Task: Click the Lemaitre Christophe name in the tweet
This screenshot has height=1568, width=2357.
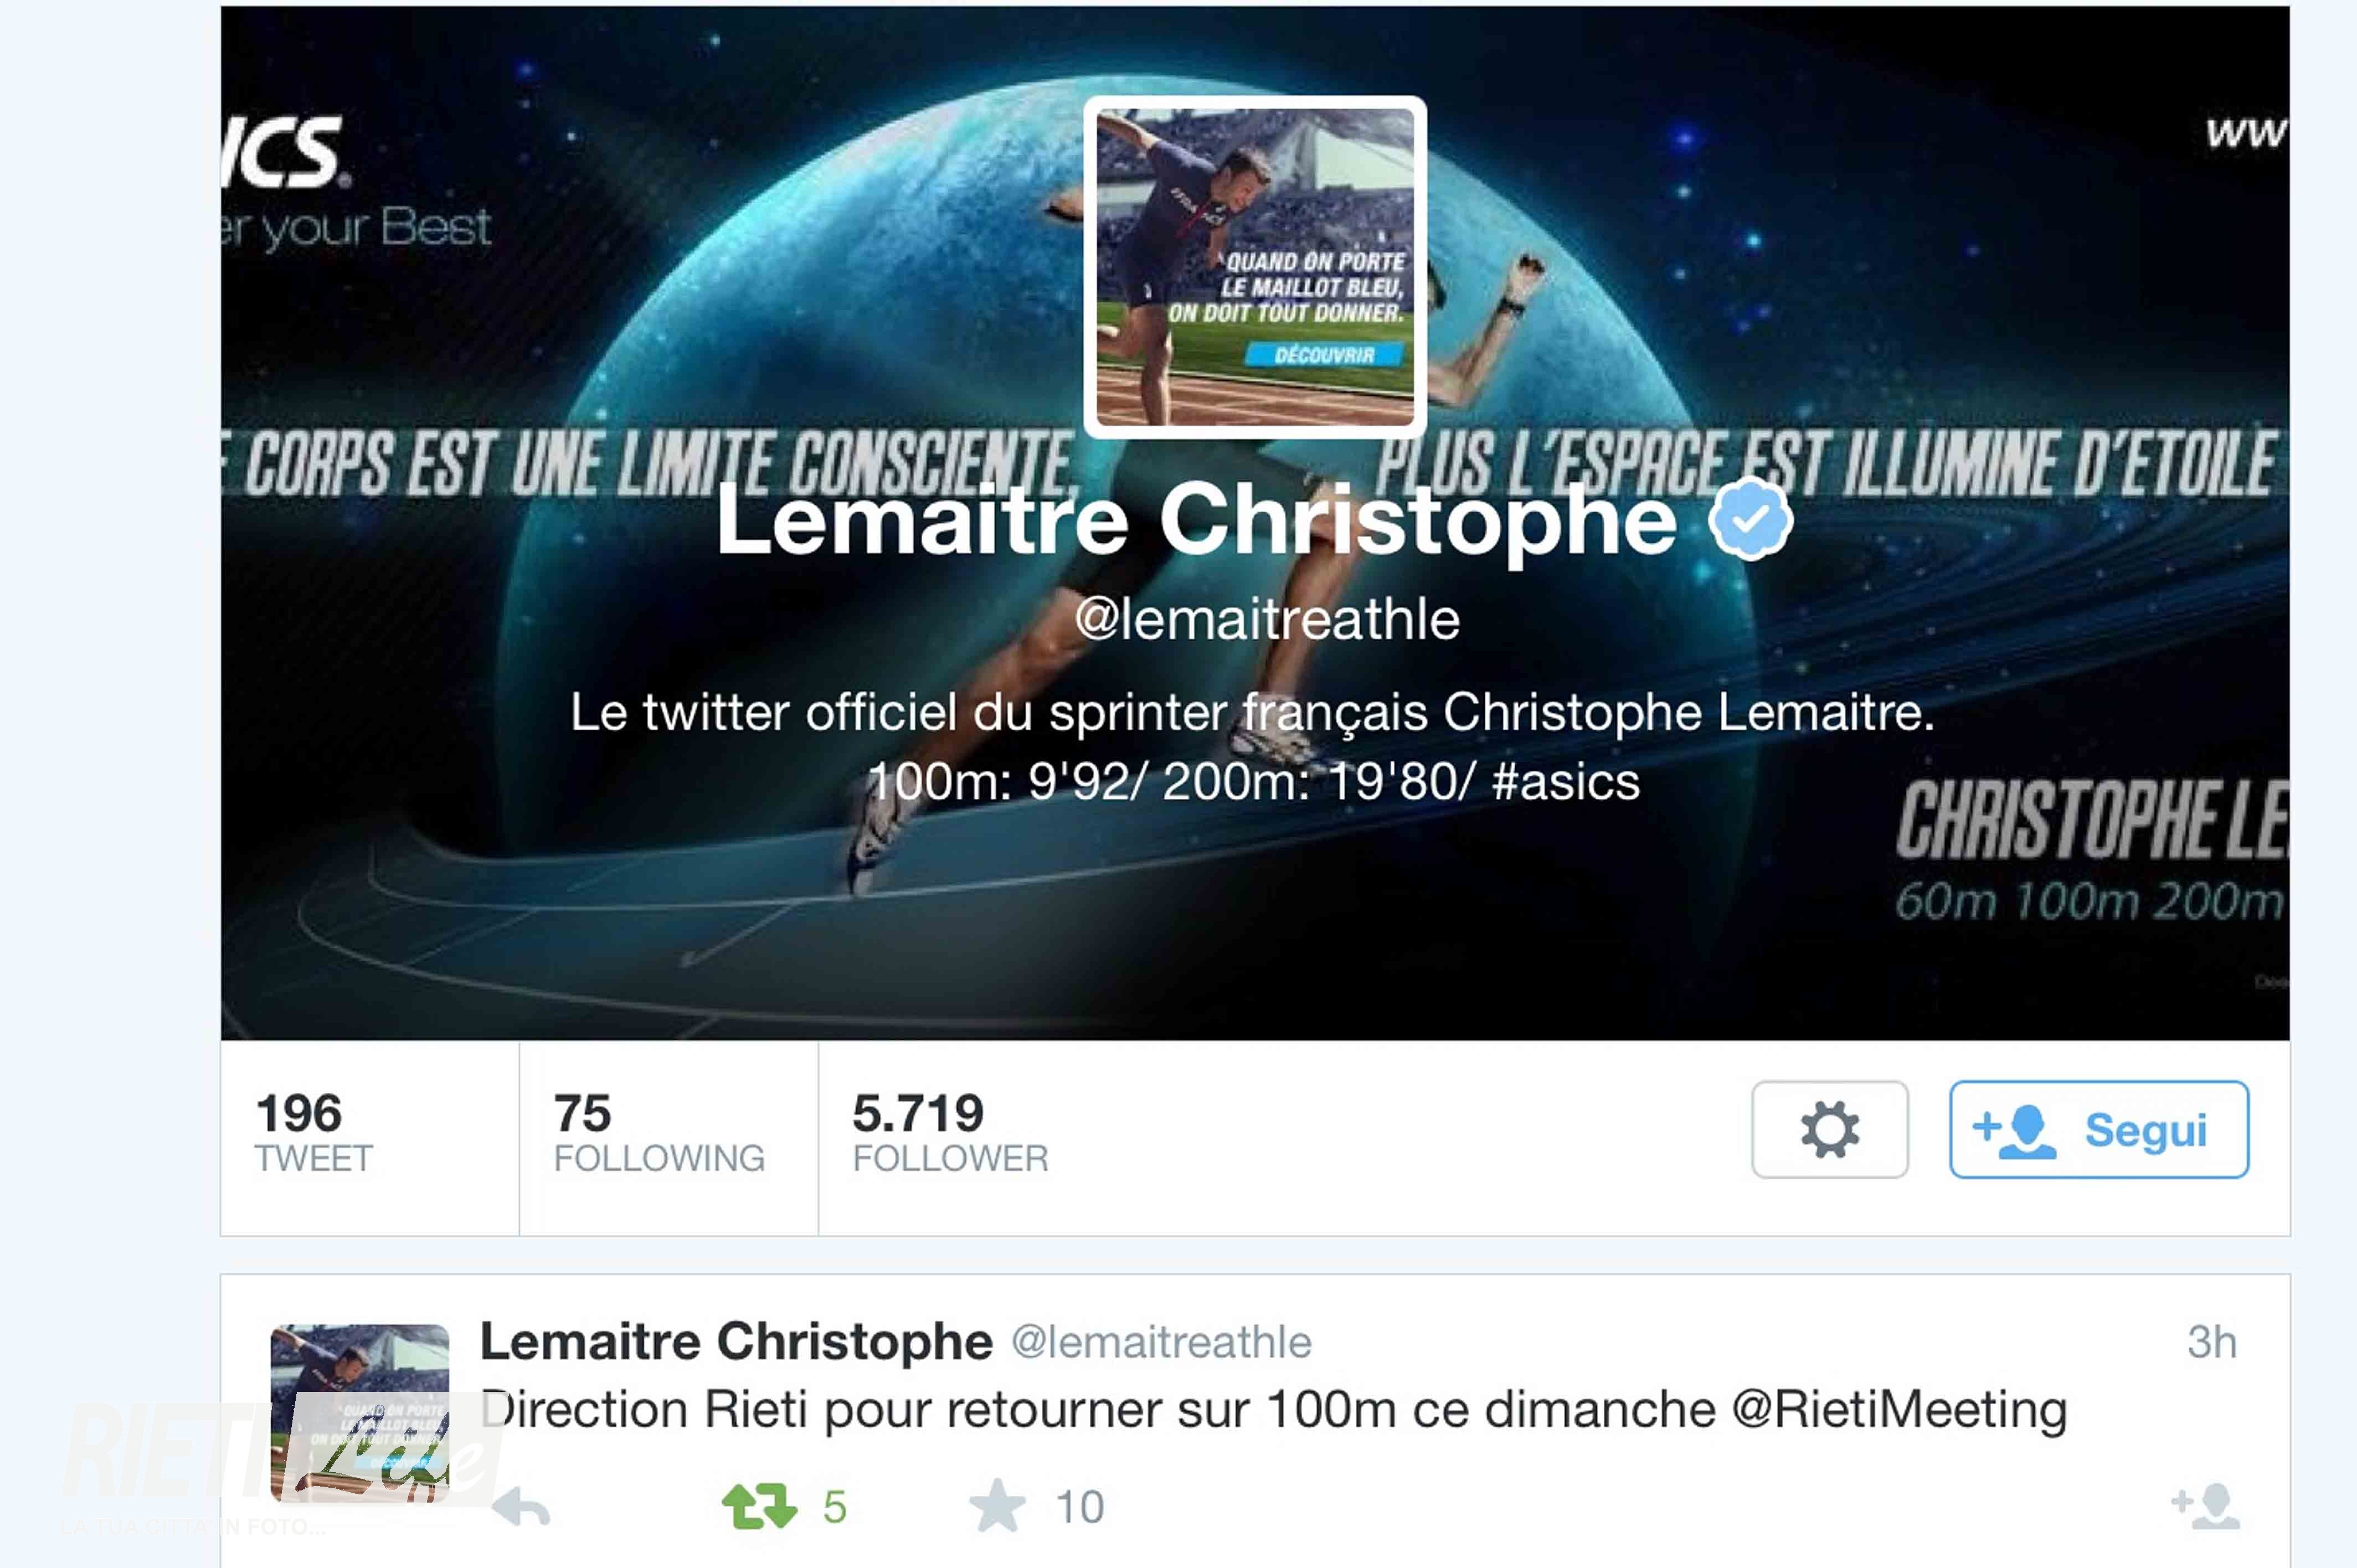Action: click(x=736, y=1341)
